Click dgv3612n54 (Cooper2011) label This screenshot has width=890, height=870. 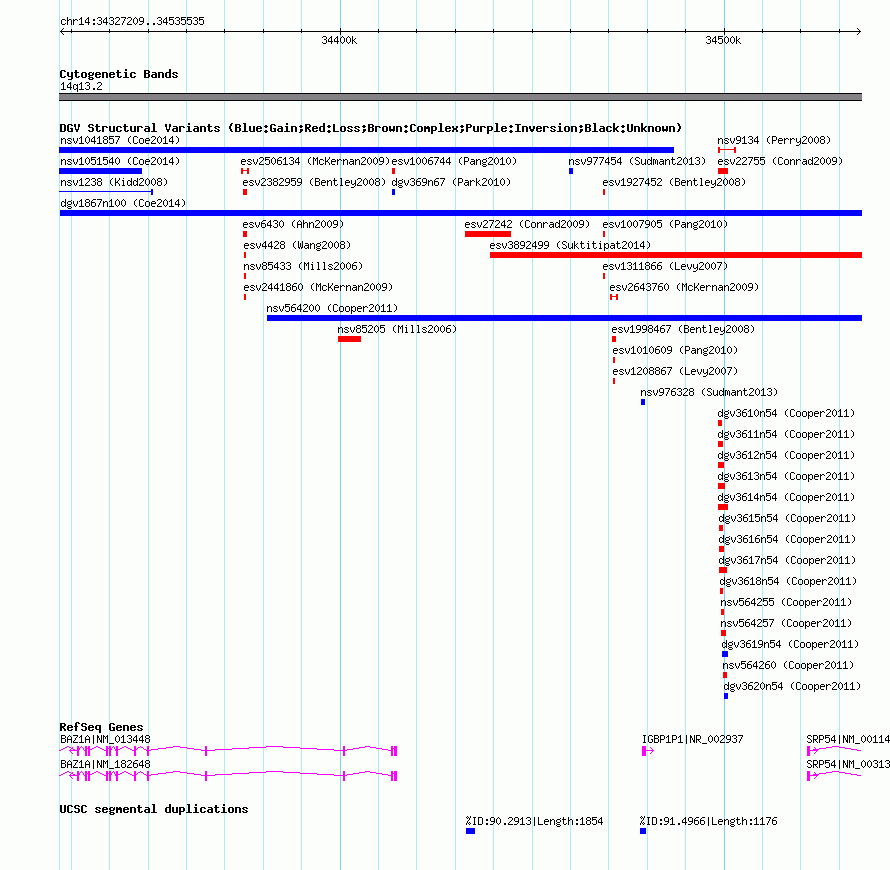[786, 455]
